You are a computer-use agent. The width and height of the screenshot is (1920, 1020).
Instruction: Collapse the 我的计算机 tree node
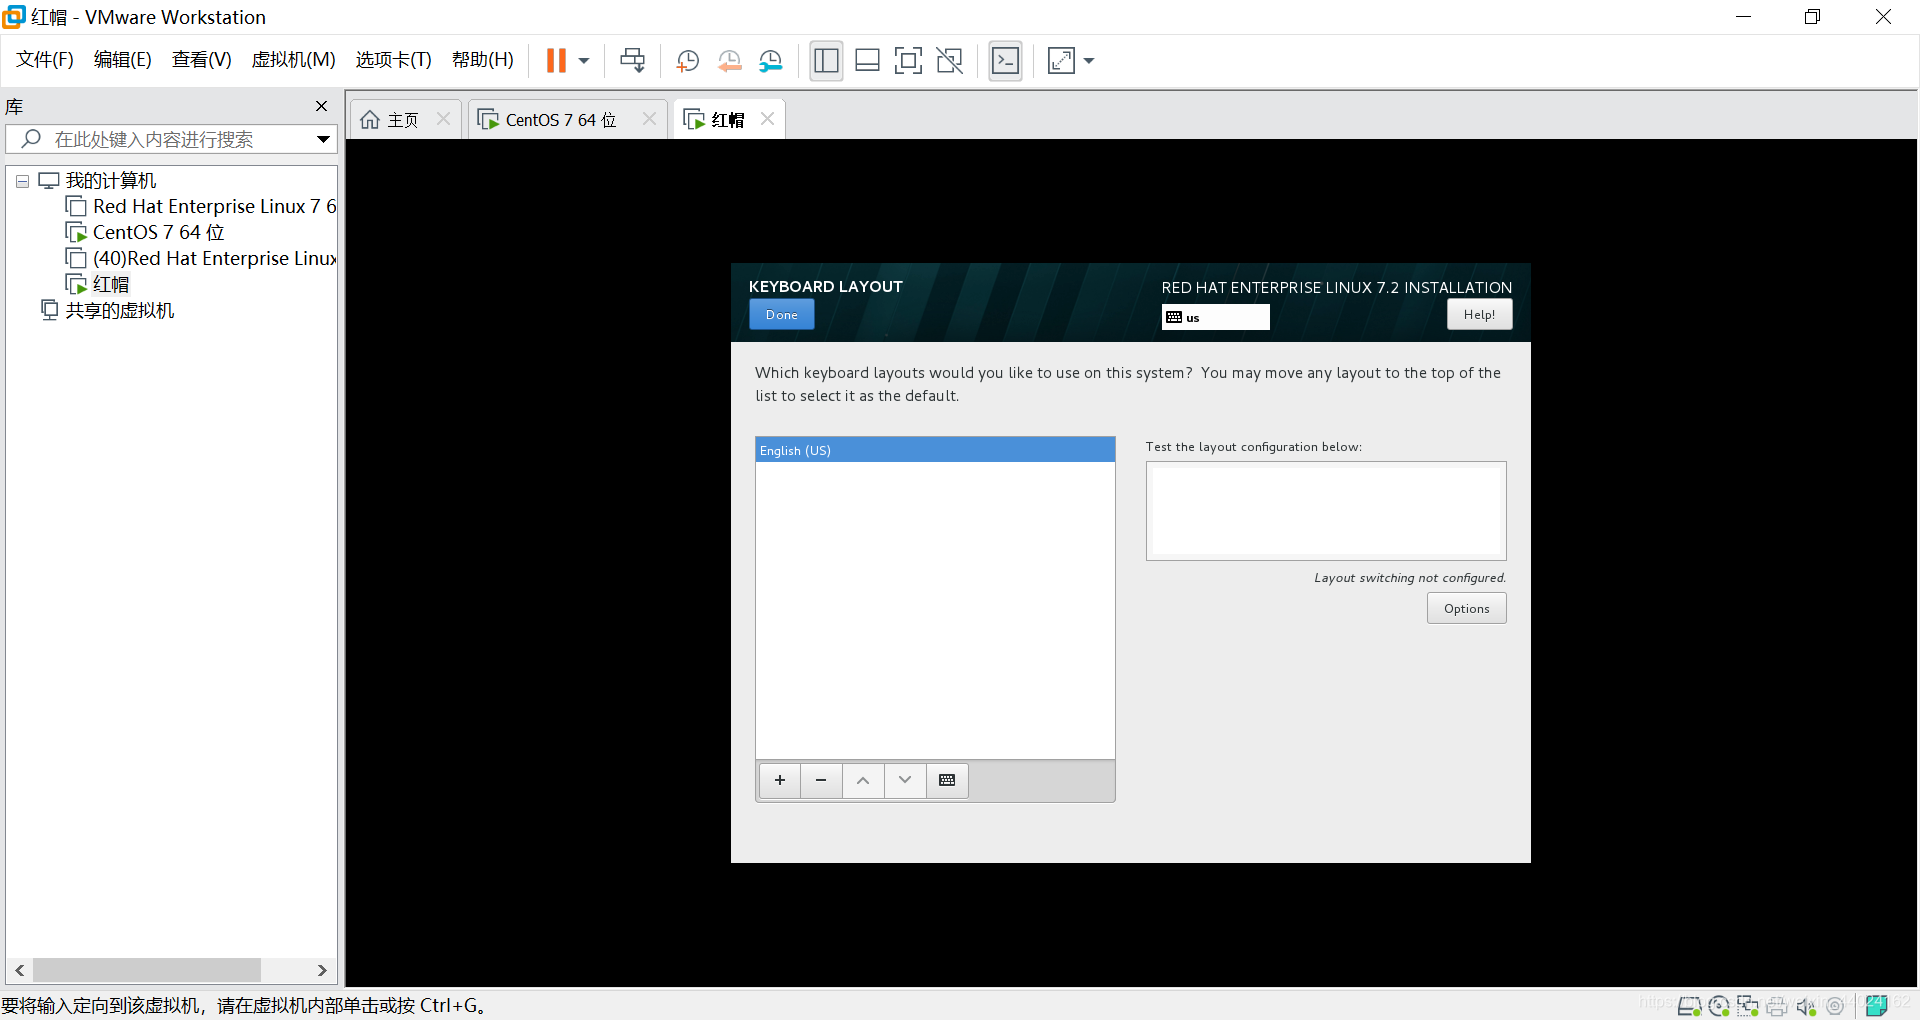point(22,182)
